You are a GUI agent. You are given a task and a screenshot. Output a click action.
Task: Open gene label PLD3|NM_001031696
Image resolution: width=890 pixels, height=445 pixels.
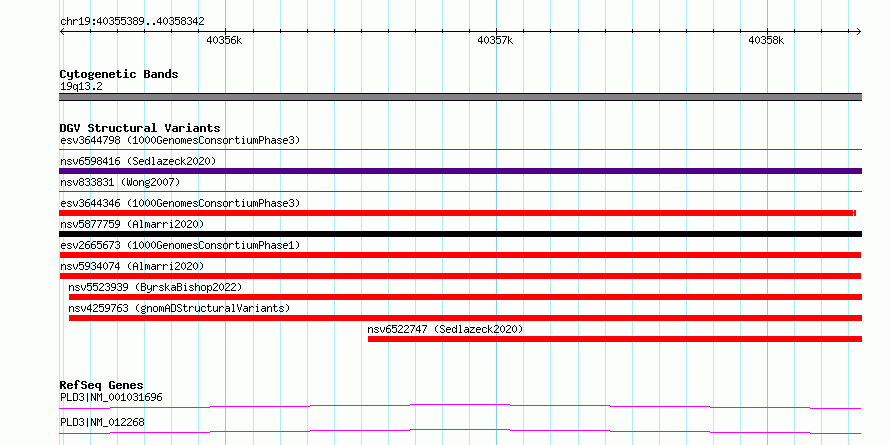coord(111,397)
